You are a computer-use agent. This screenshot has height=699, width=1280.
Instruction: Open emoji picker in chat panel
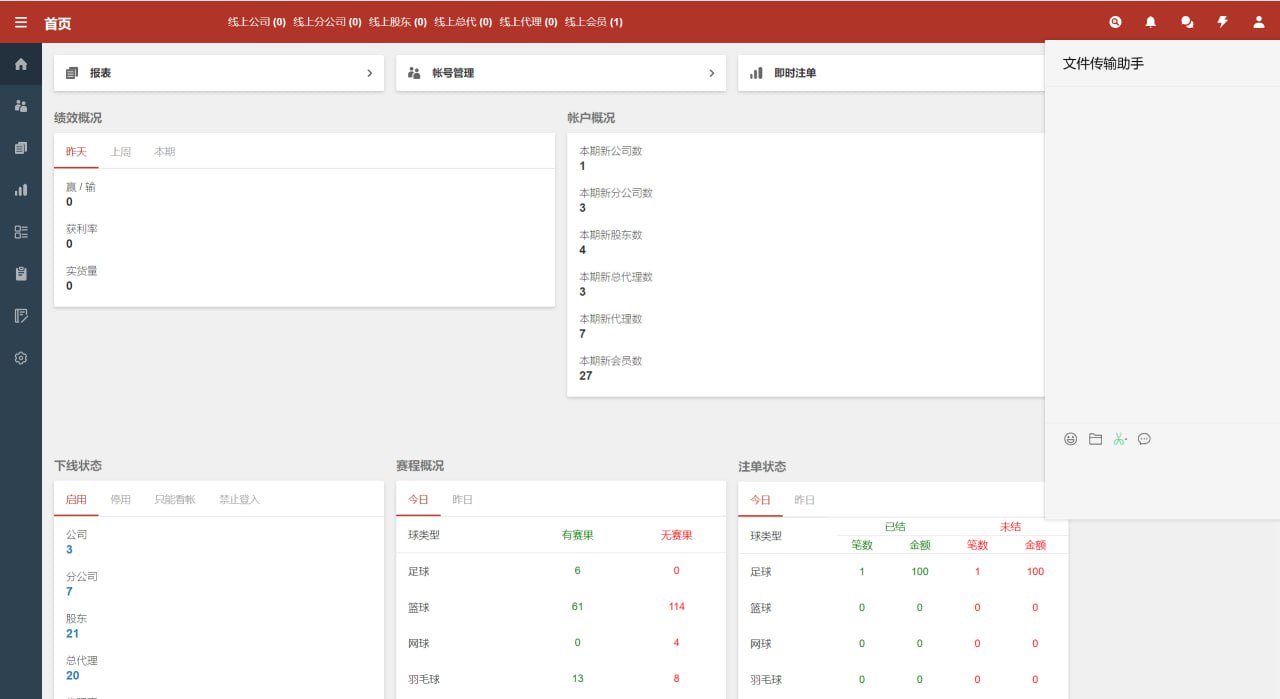1070,439
